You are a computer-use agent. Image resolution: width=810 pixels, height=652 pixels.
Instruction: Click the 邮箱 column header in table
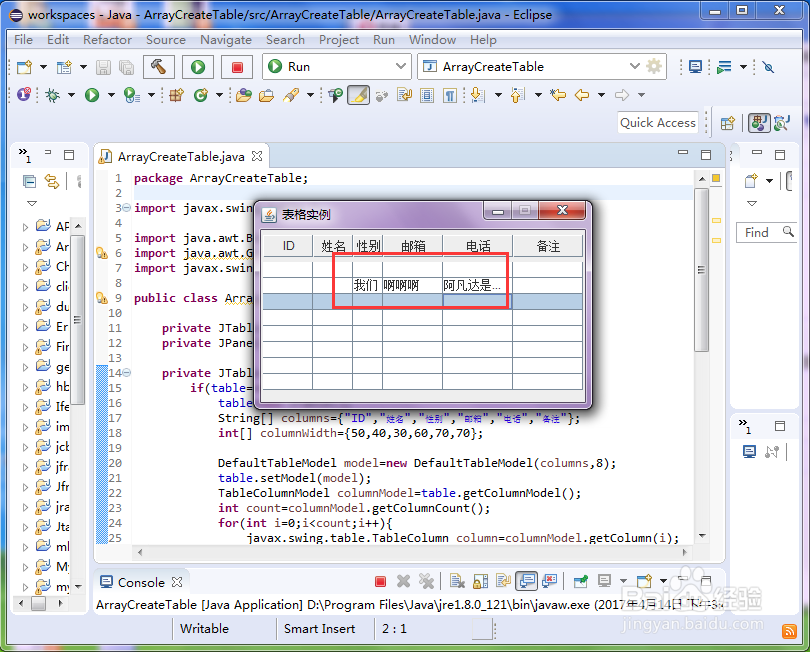[x=412, y=246]
